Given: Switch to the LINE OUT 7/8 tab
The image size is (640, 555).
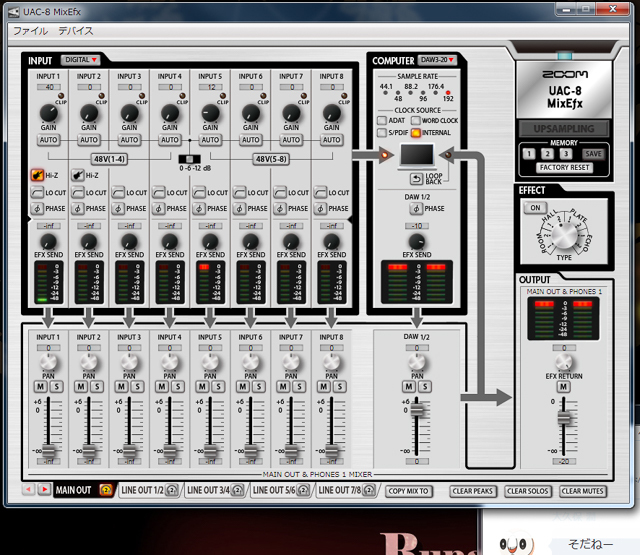Looking at the screenshot, I should [340, 490].
